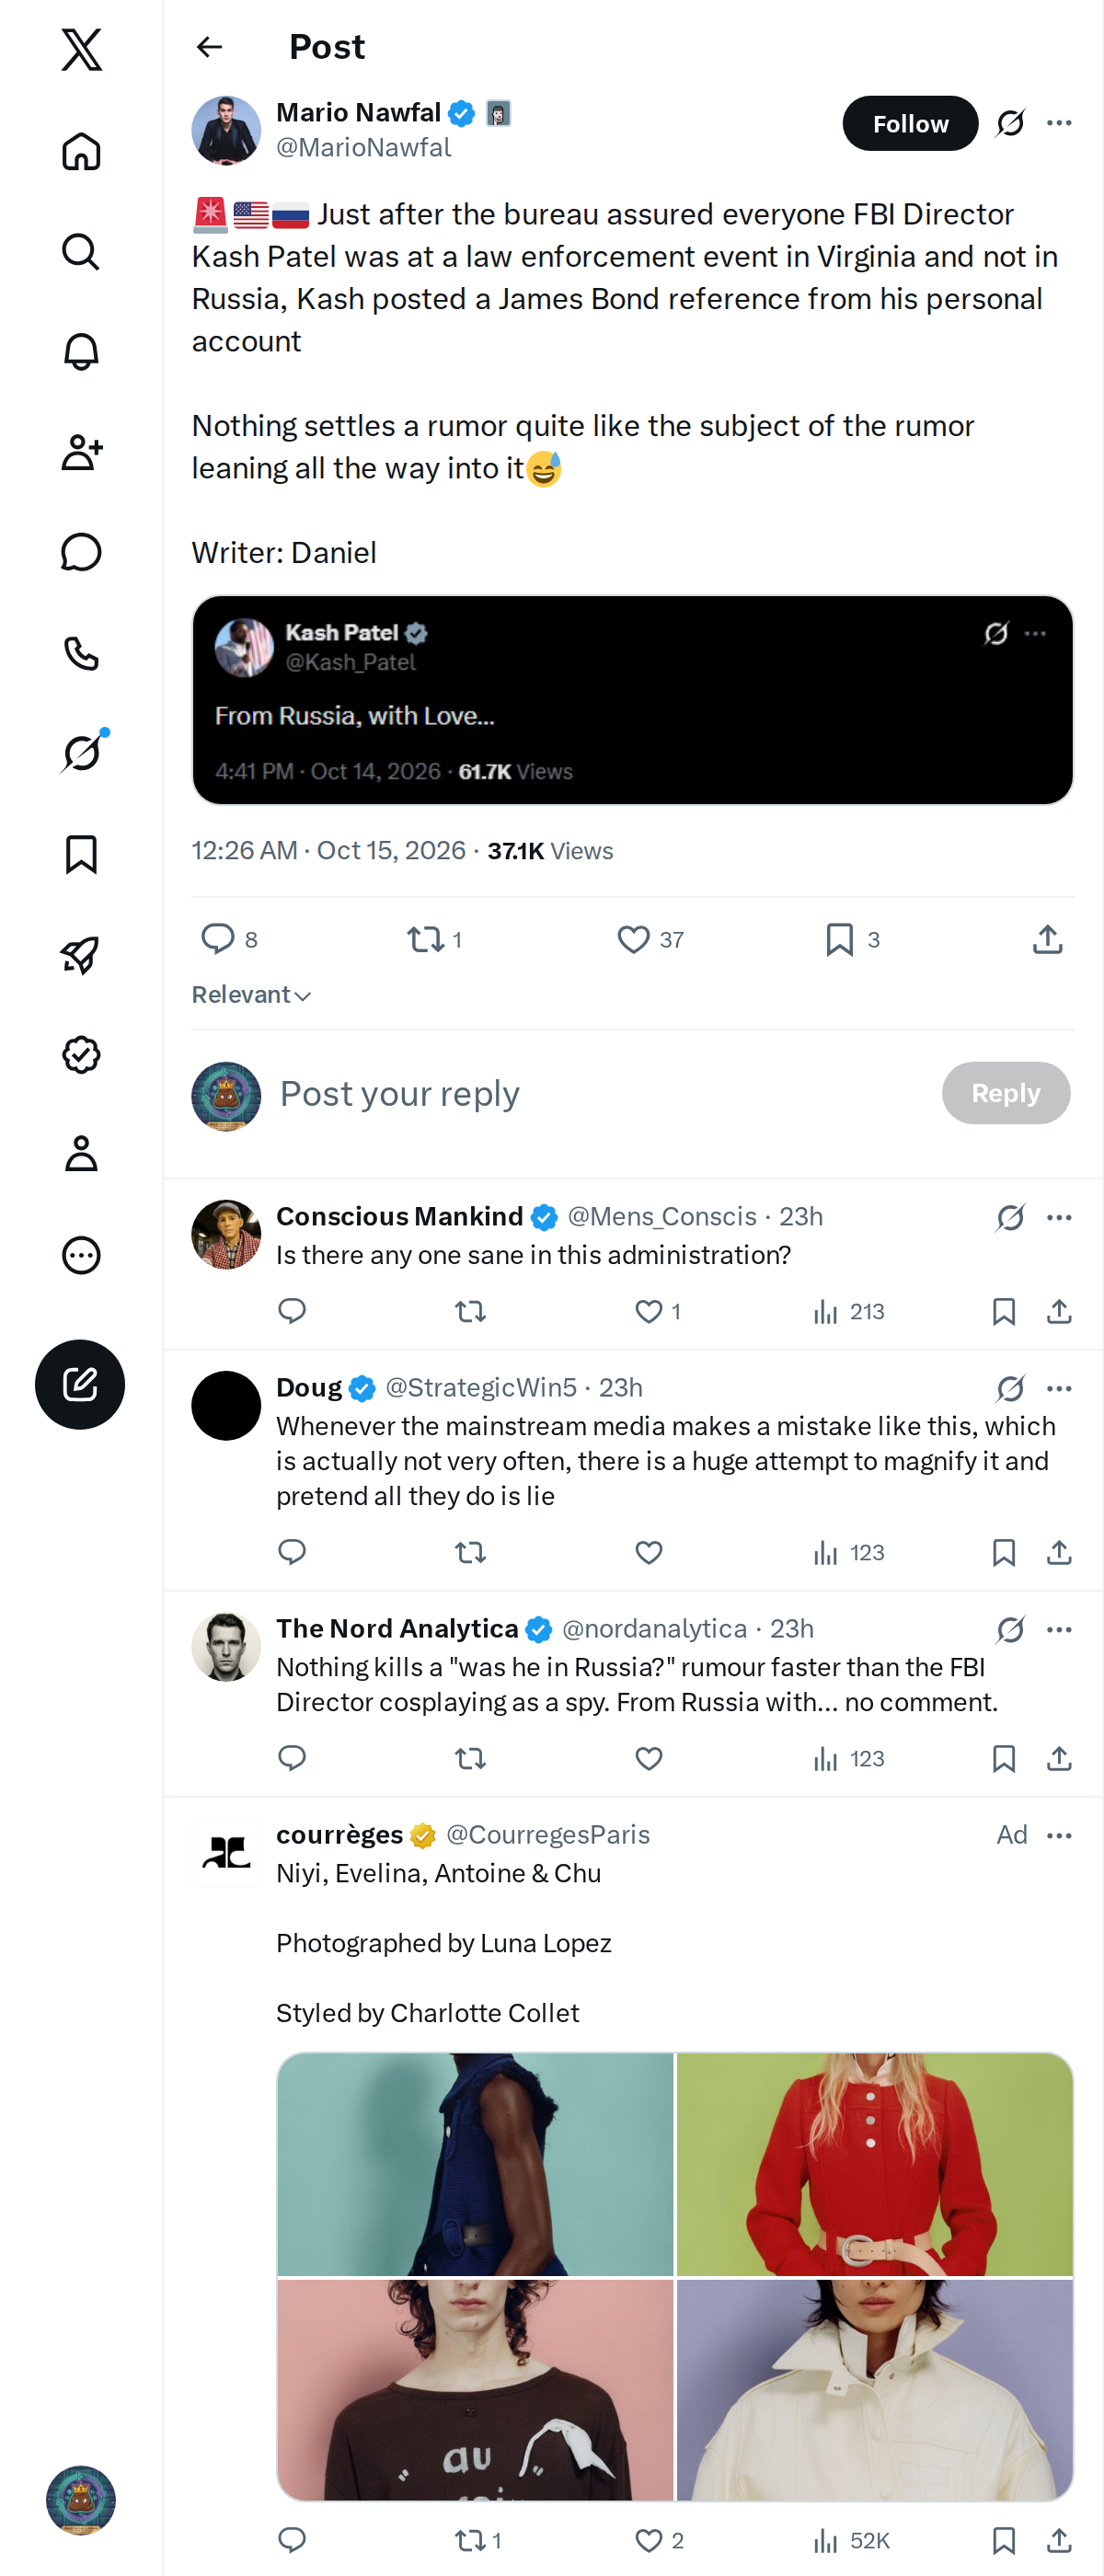Open the Verified badge sidebar item
Screen dimensions: 1104x2576
pos(81,1054)
